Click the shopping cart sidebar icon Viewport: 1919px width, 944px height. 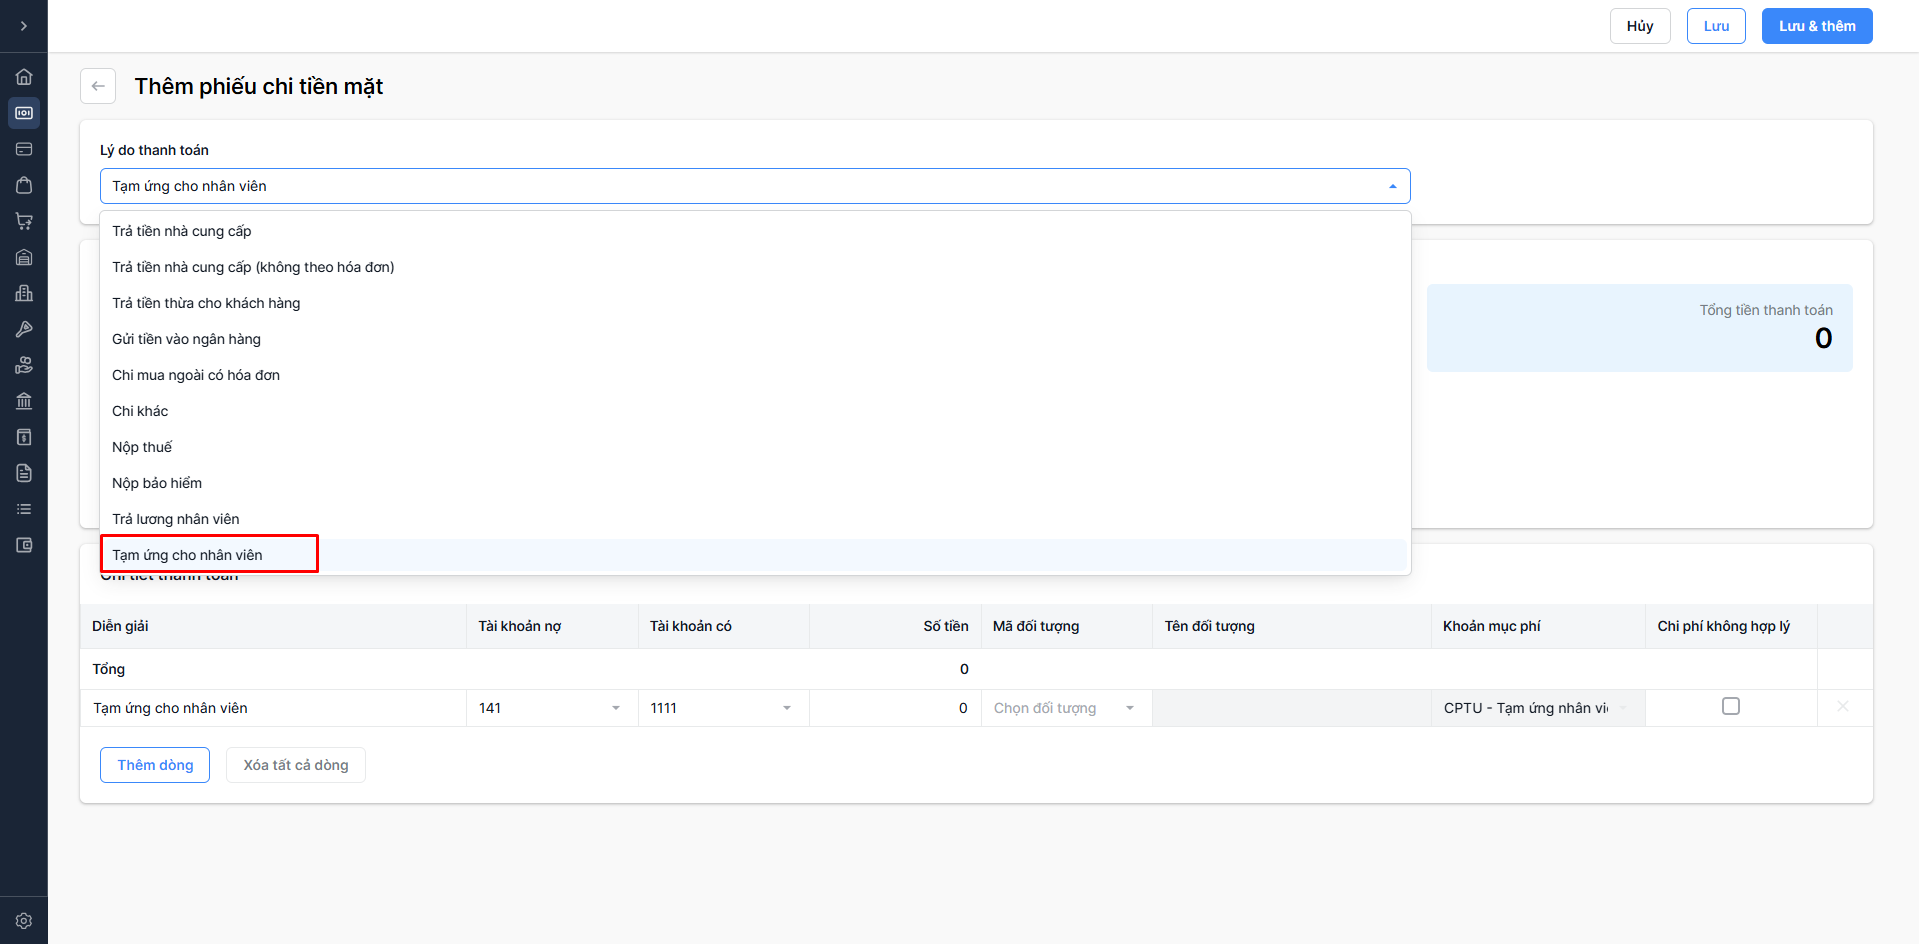coord(24,221)
